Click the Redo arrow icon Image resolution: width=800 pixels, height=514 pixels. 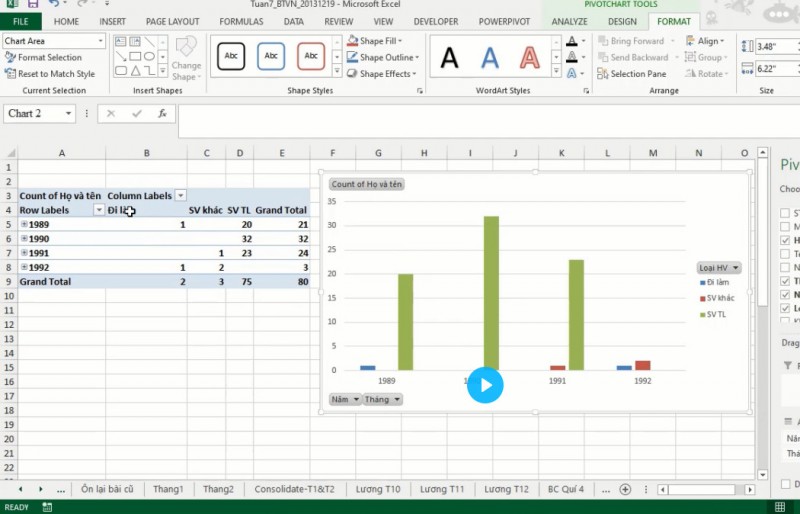pos(82,4)
